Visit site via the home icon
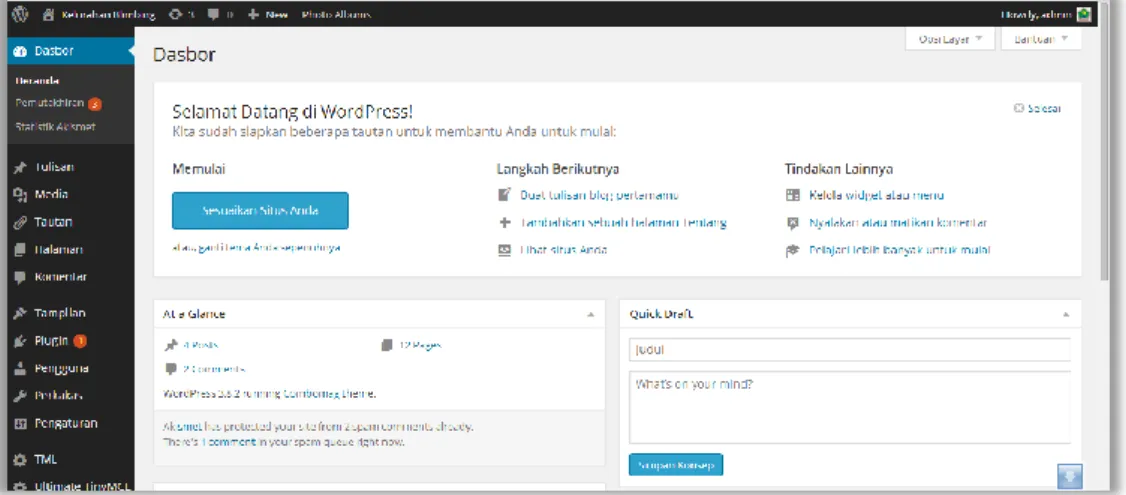Screen dimensions: 1126x495 click(x=48, y=14)
